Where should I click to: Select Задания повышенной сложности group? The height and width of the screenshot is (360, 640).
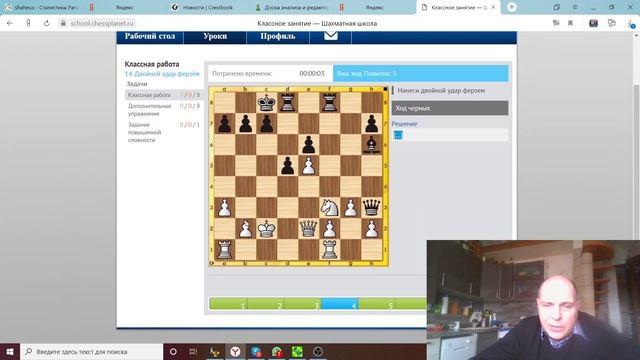144,132
